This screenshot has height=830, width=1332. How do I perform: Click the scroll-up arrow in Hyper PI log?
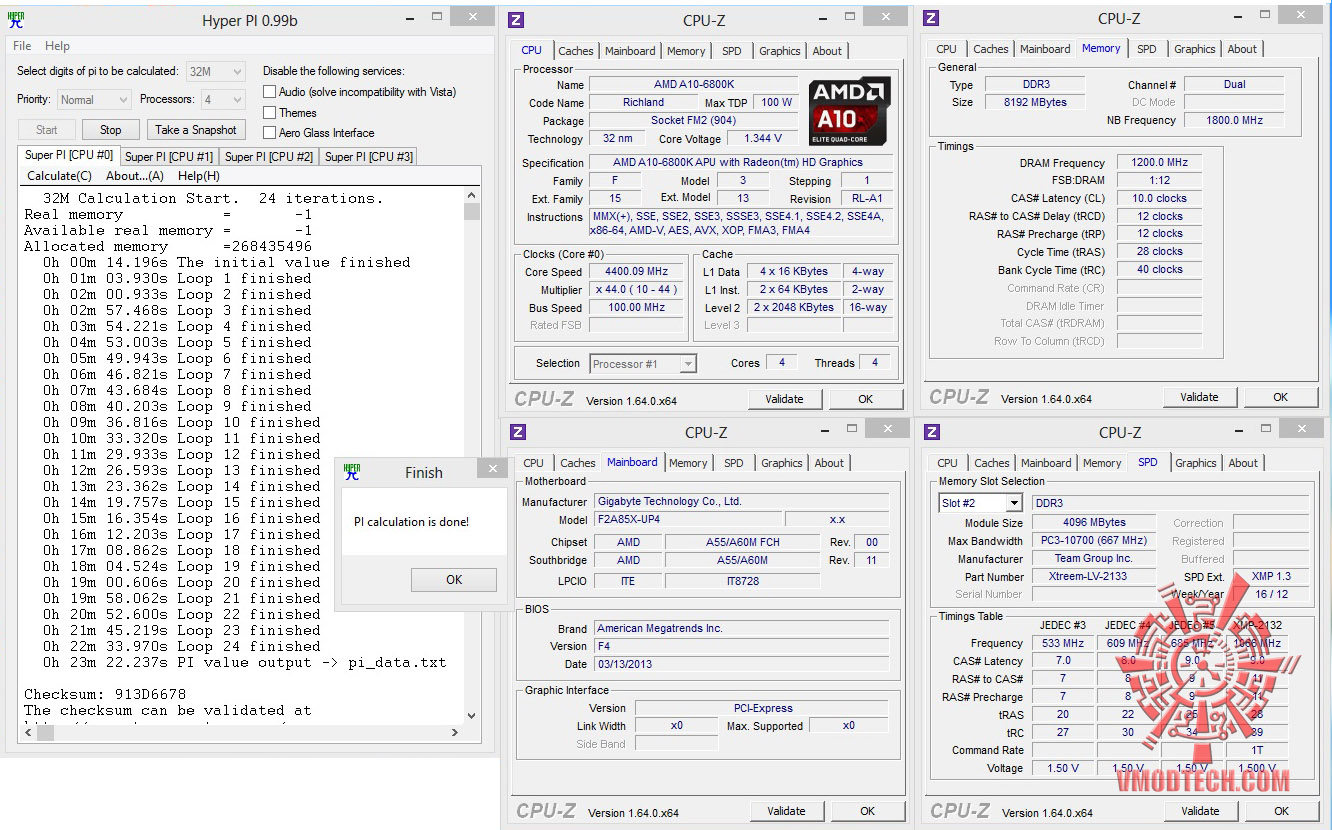pos(472,196)
